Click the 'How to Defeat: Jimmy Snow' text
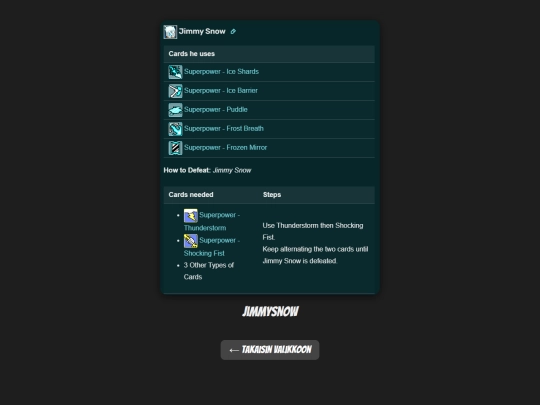Viewport: 540px width, 405px height. point(207,170)
